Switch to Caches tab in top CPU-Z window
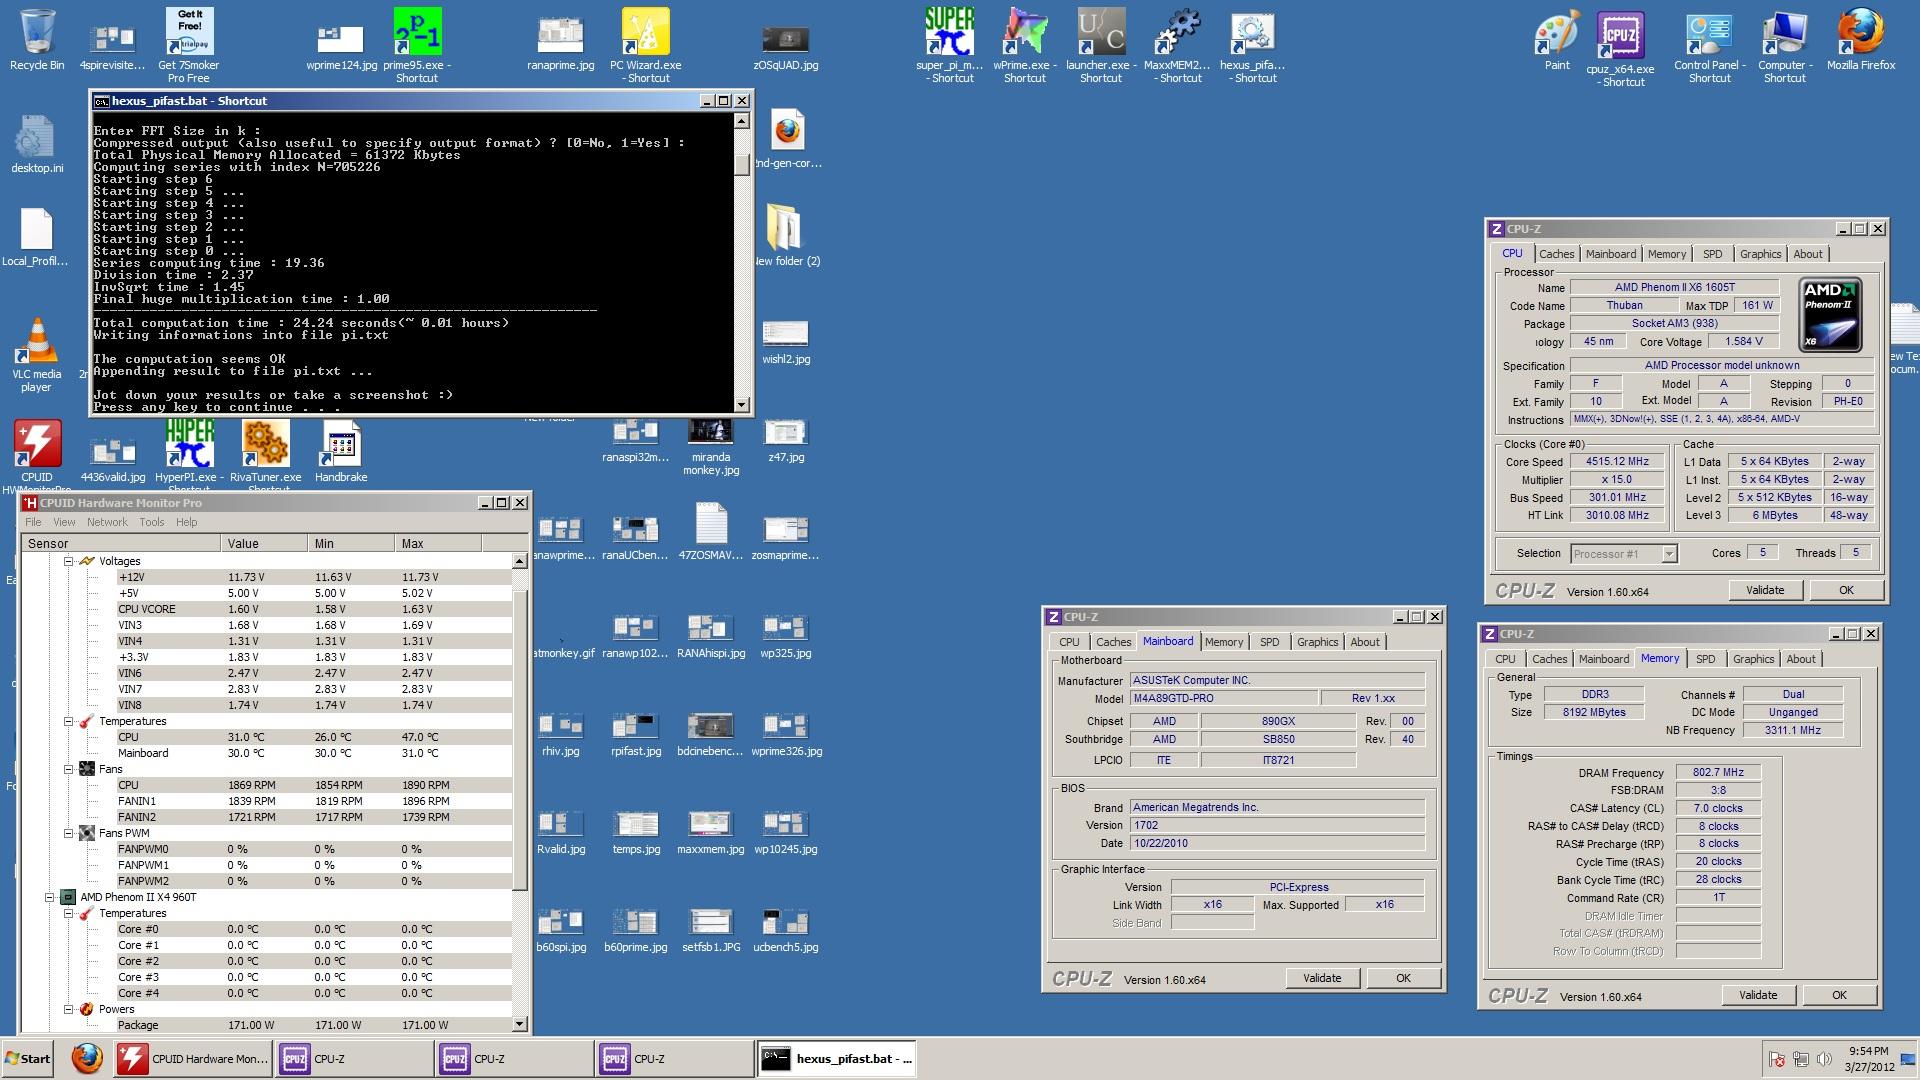Viewport: 1920px width, 1080px height. [1556, 254]
